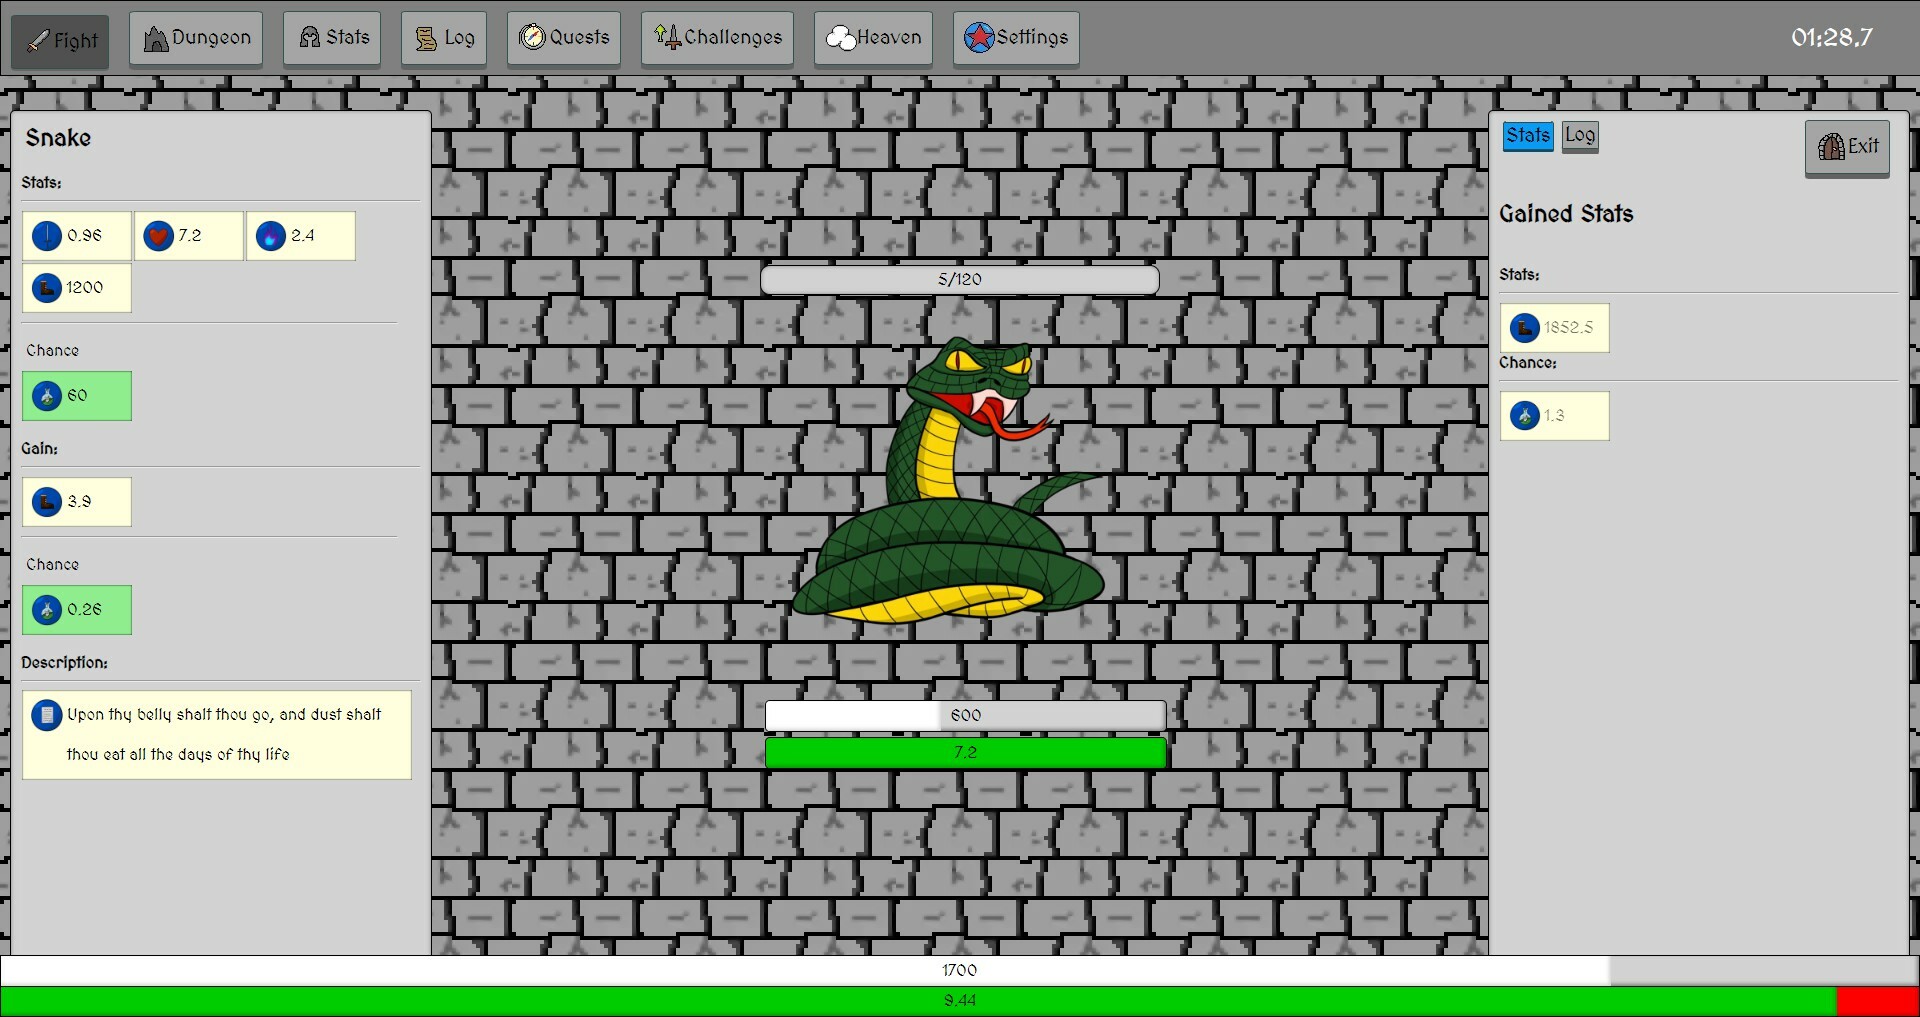Click the clouds icon on the Heaven button
Viewport: 1920px width, 1017px height.
click(840, 37)
